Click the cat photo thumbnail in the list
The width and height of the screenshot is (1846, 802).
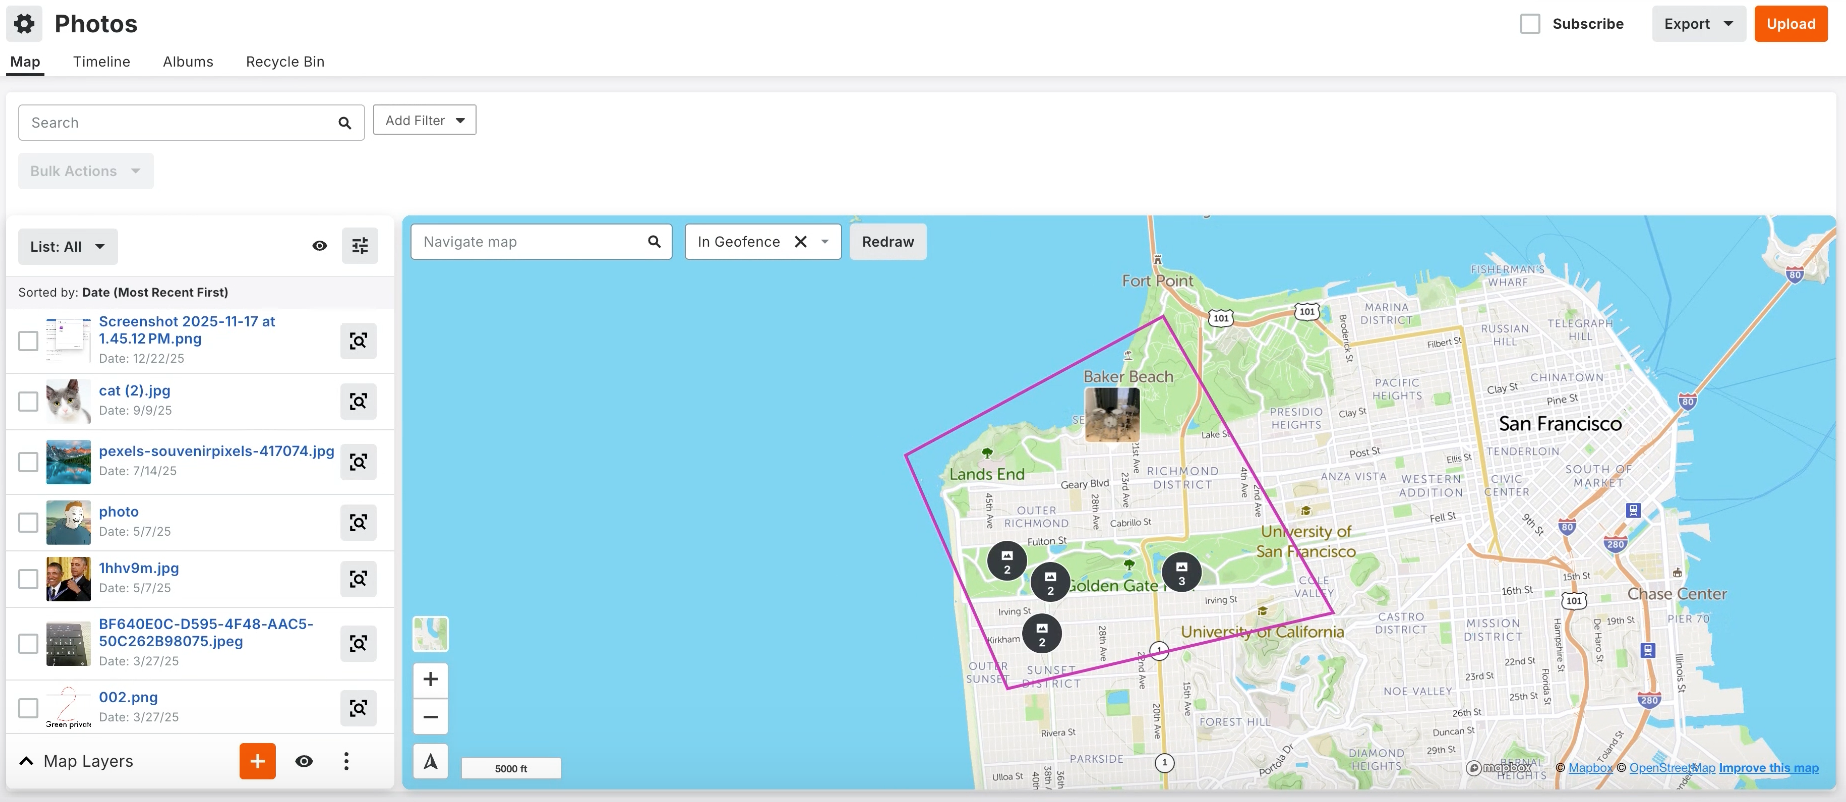pos(68,402)
